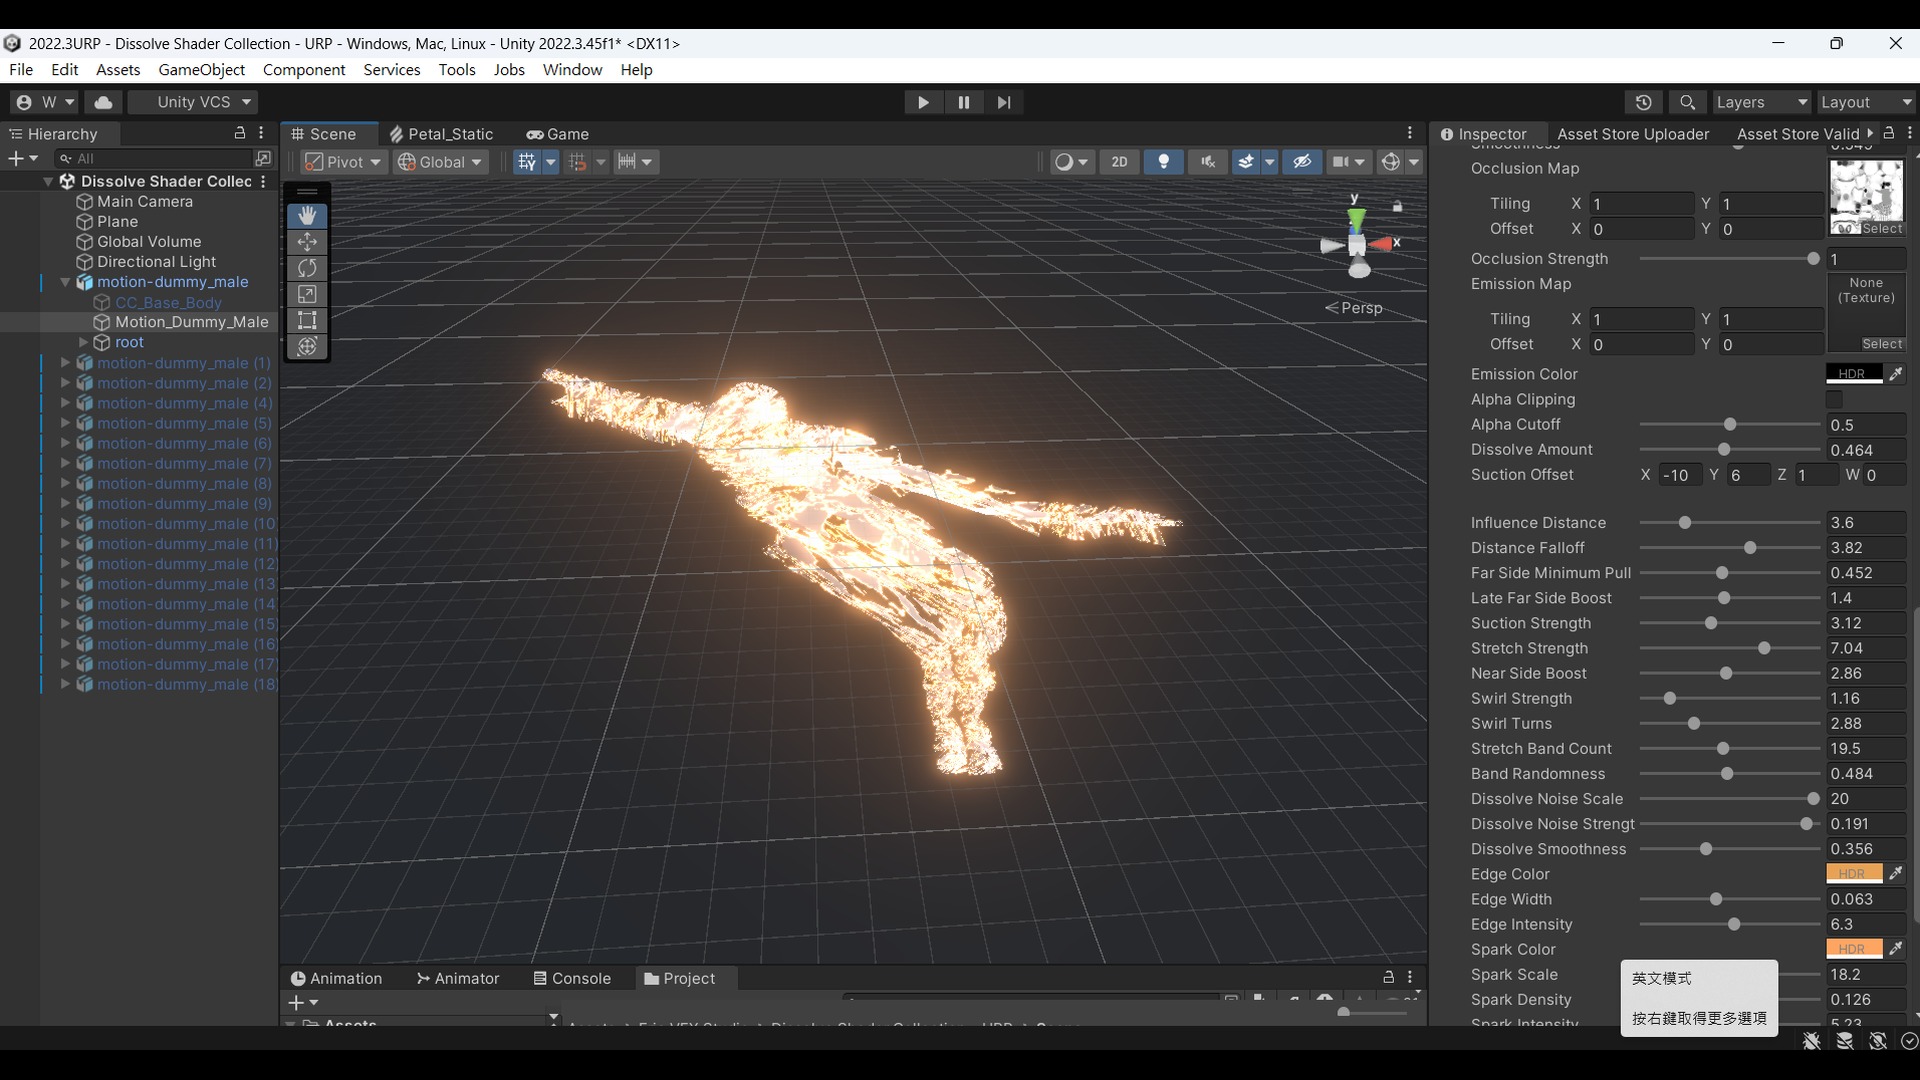Click Select under Emission Map texture
This screenshot has height=1080, width=1920.
(x=1882, y=344)
